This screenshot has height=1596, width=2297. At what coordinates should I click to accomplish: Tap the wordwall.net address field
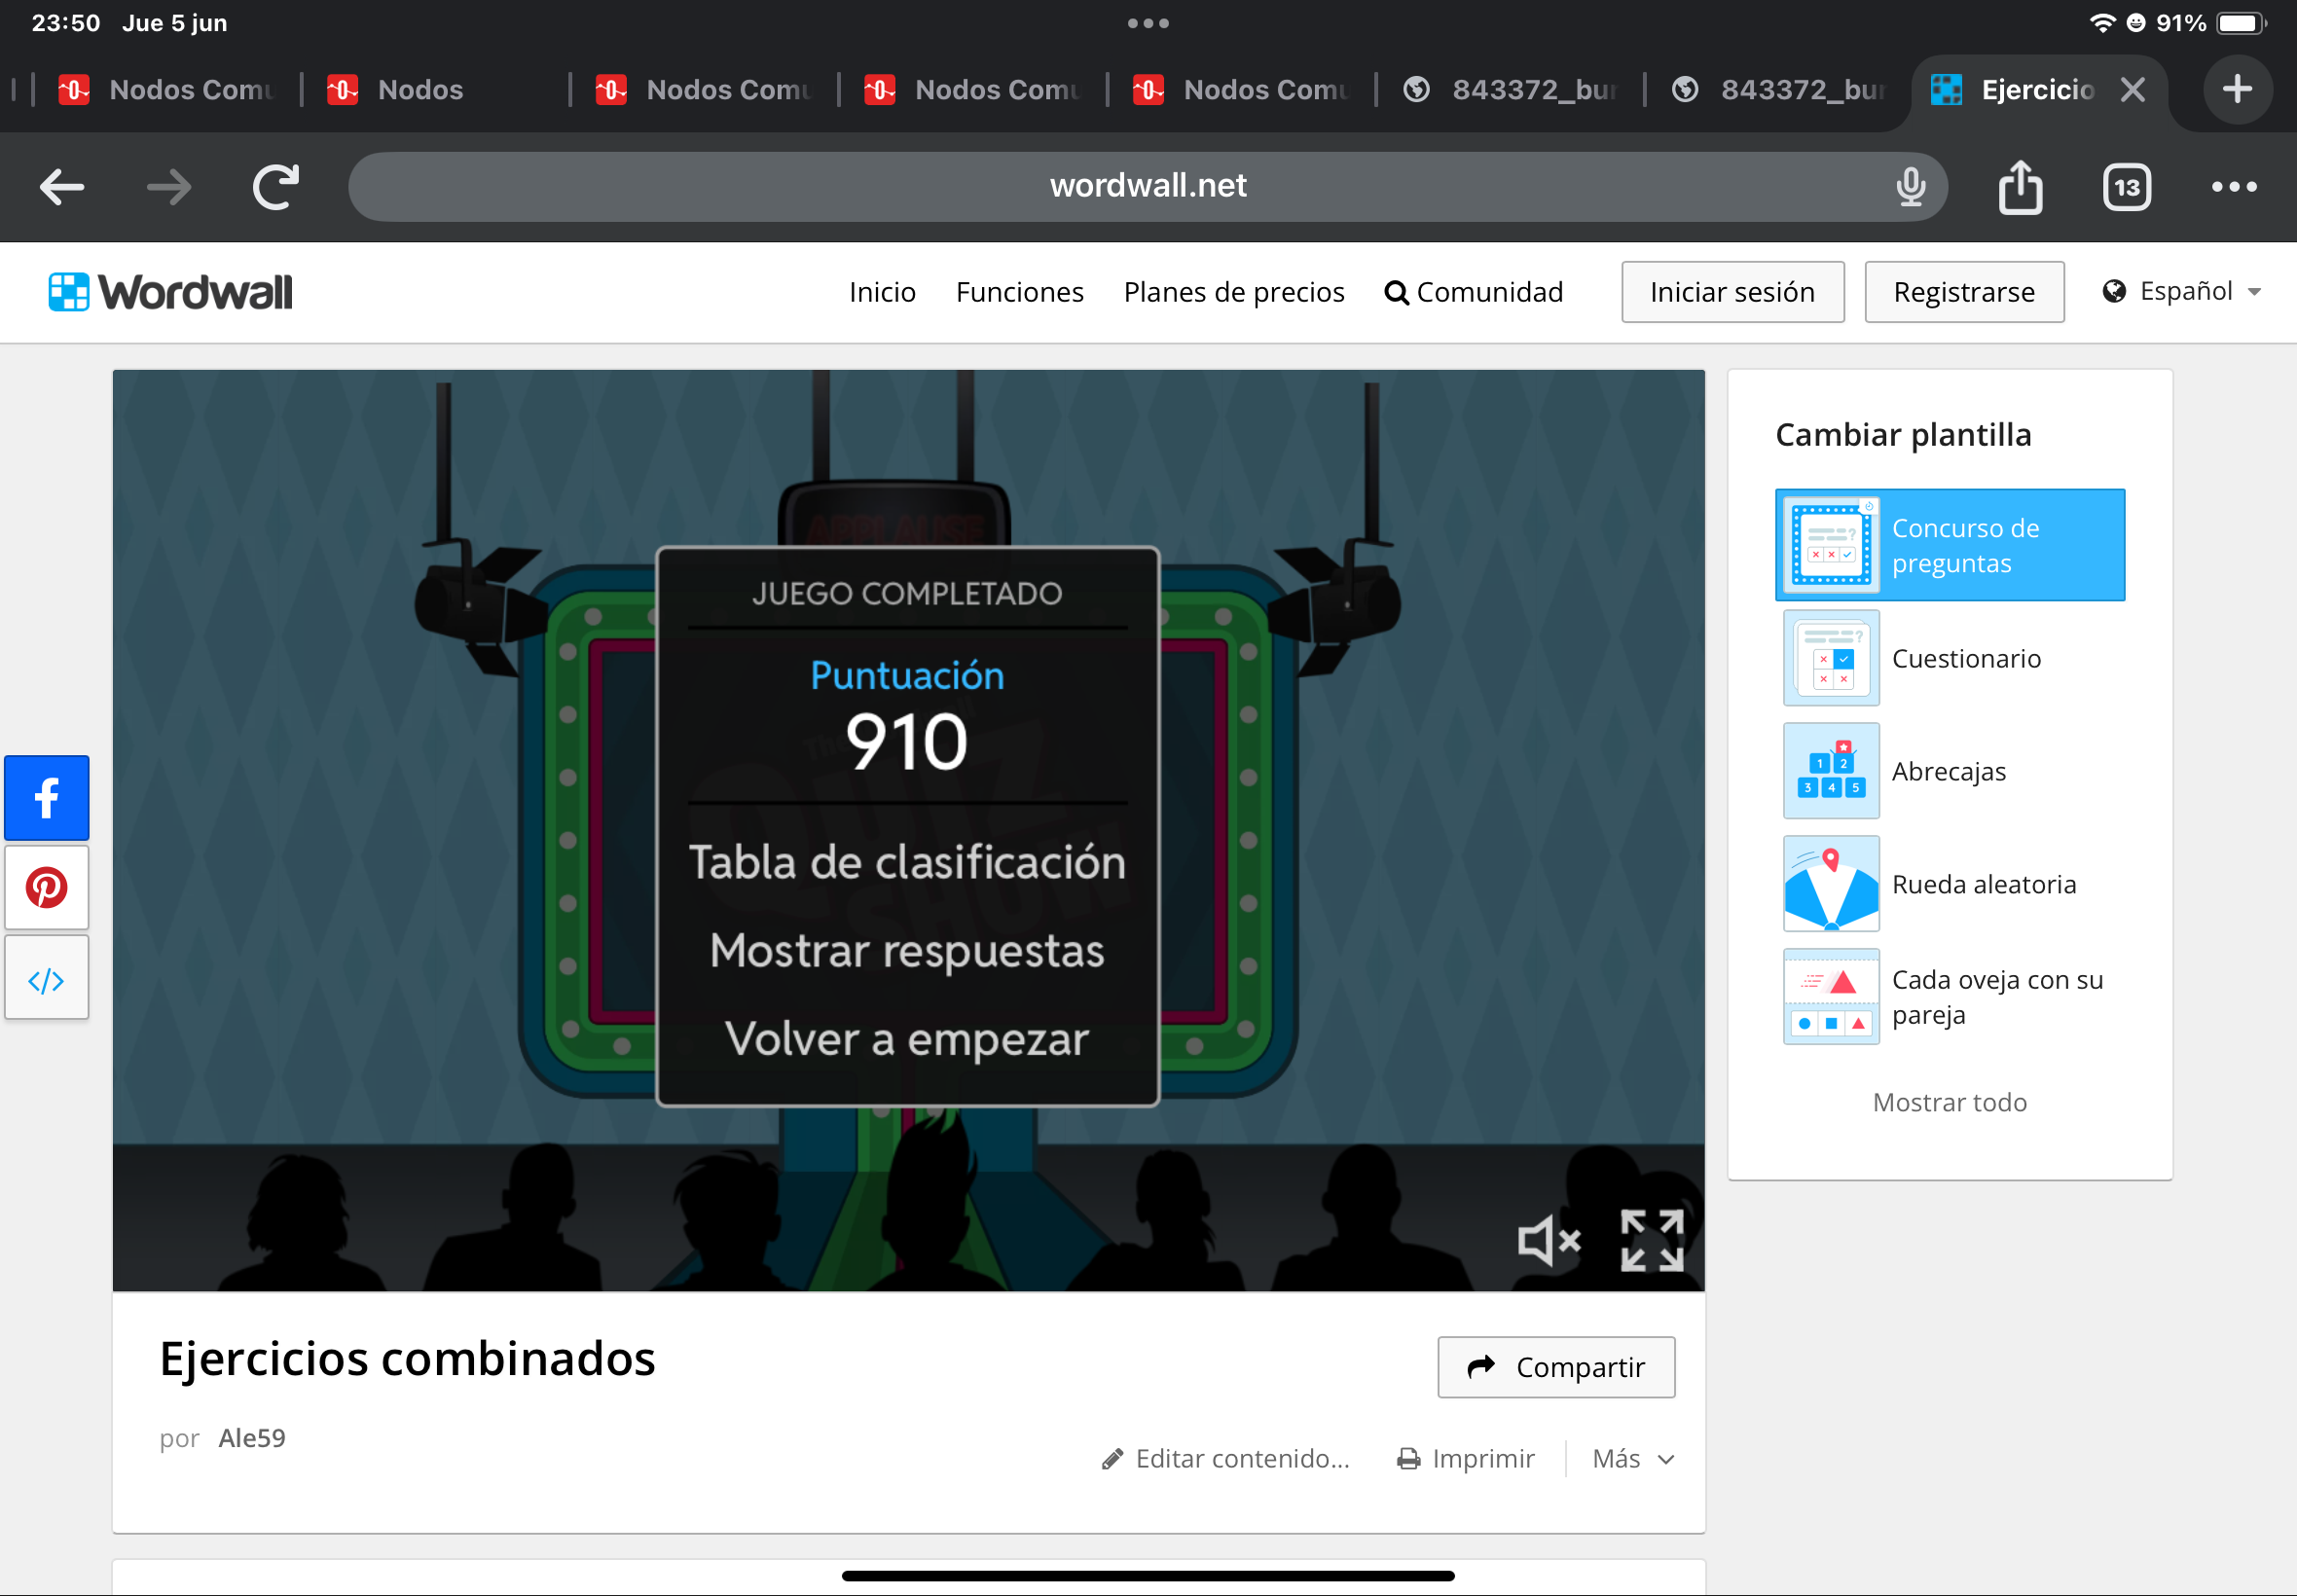1146,187
